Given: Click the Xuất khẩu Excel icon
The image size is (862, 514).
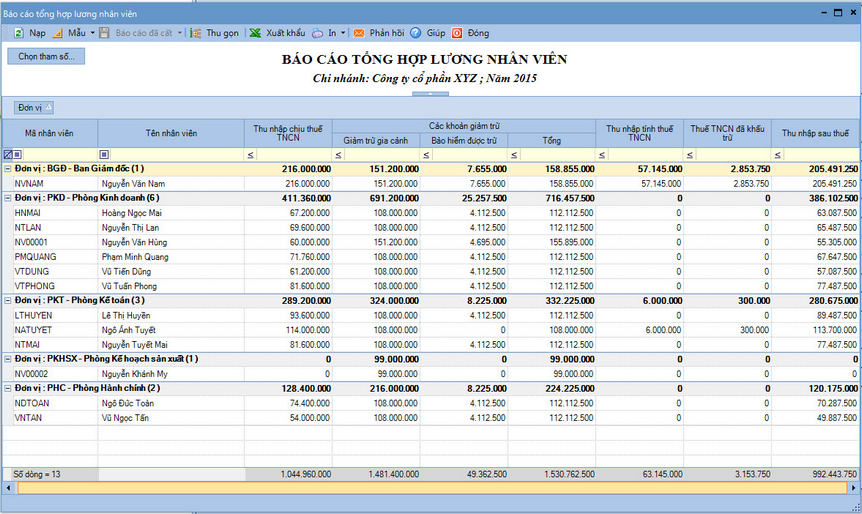Looking at the screenshot, I should 255,33.
